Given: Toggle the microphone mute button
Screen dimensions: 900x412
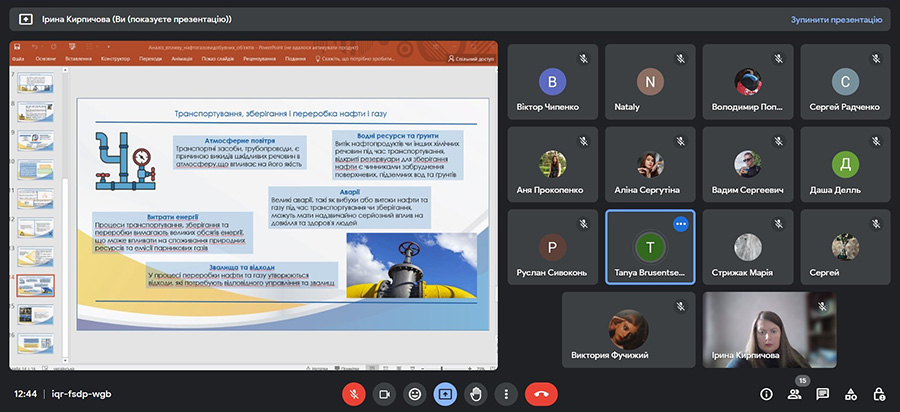Looking at the screenshot, I should pos(354,394).
